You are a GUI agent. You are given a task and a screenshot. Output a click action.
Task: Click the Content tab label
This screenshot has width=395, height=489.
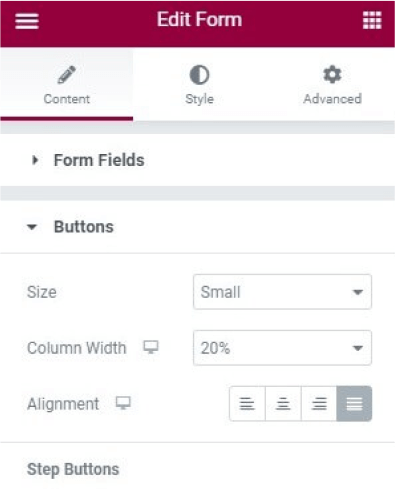coord(67,99)
